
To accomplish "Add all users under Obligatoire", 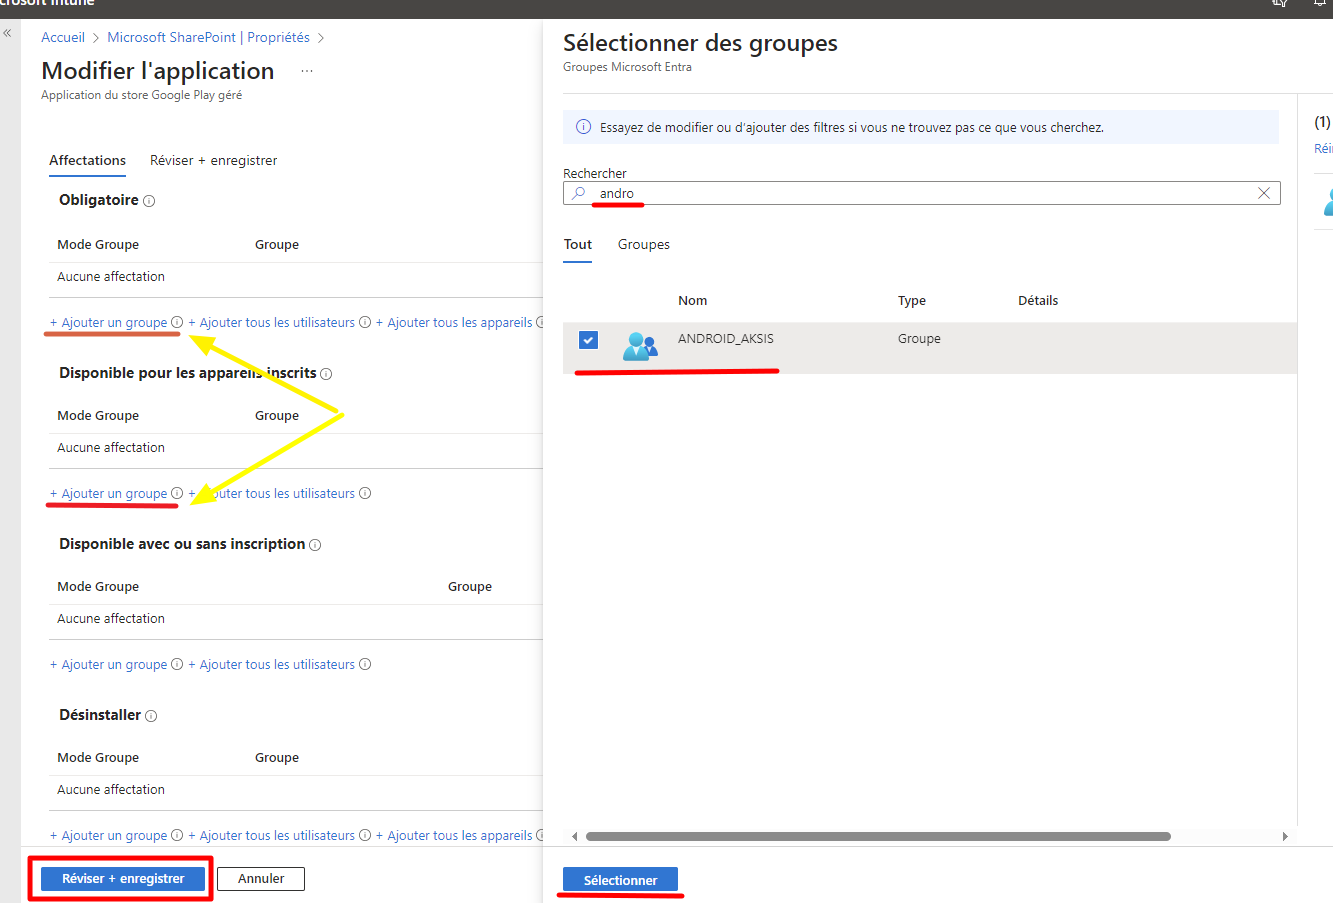I will (x=272, y=322).
